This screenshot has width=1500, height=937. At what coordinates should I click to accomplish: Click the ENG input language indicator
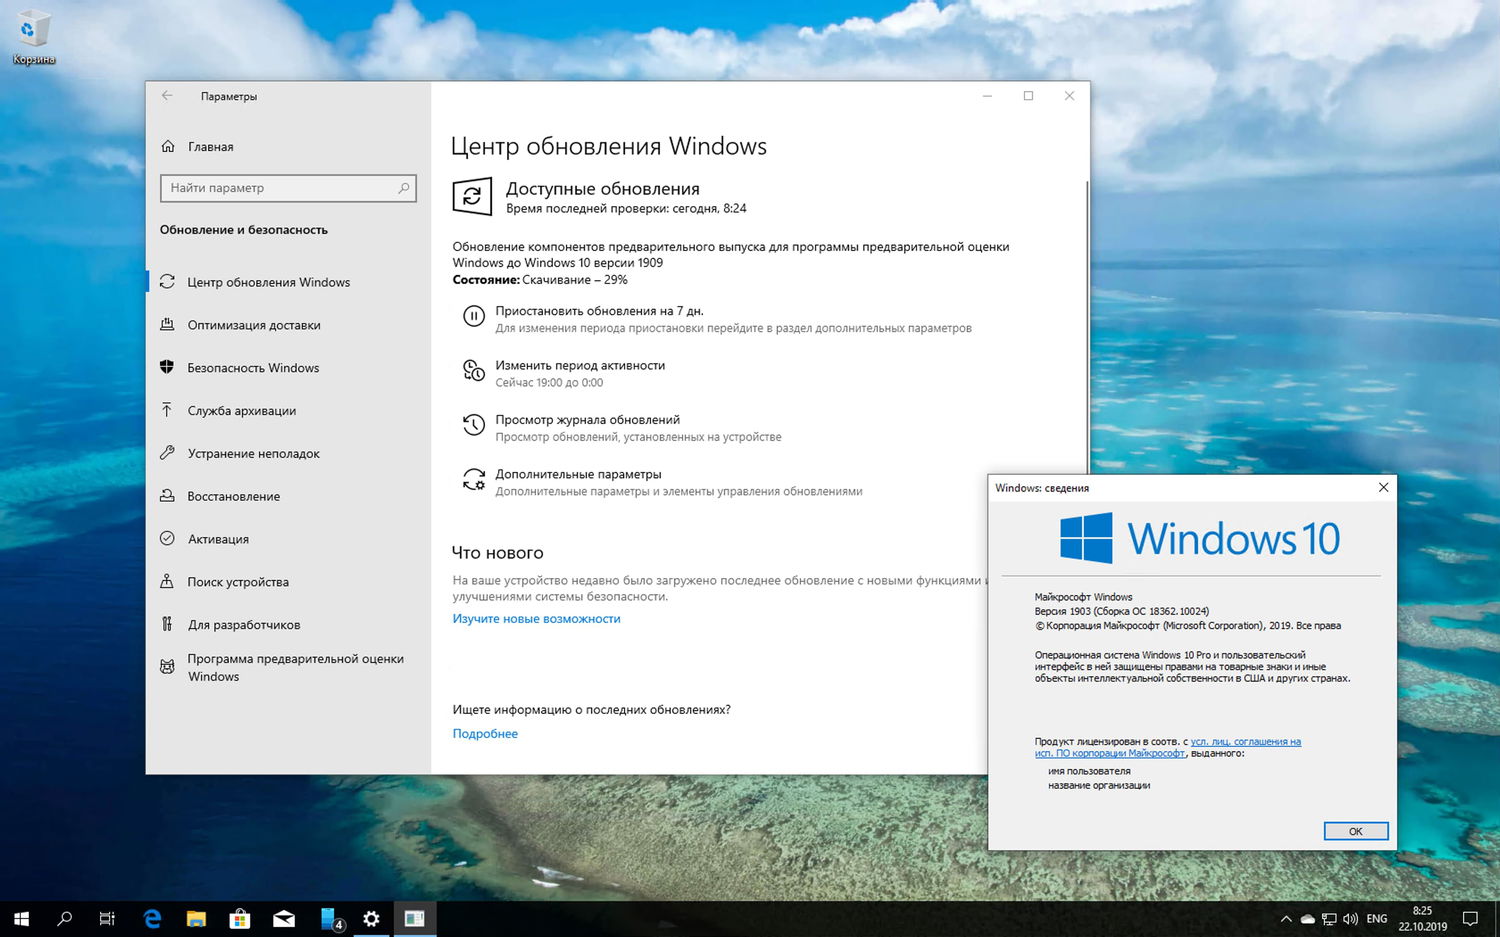click(1377, 919)
